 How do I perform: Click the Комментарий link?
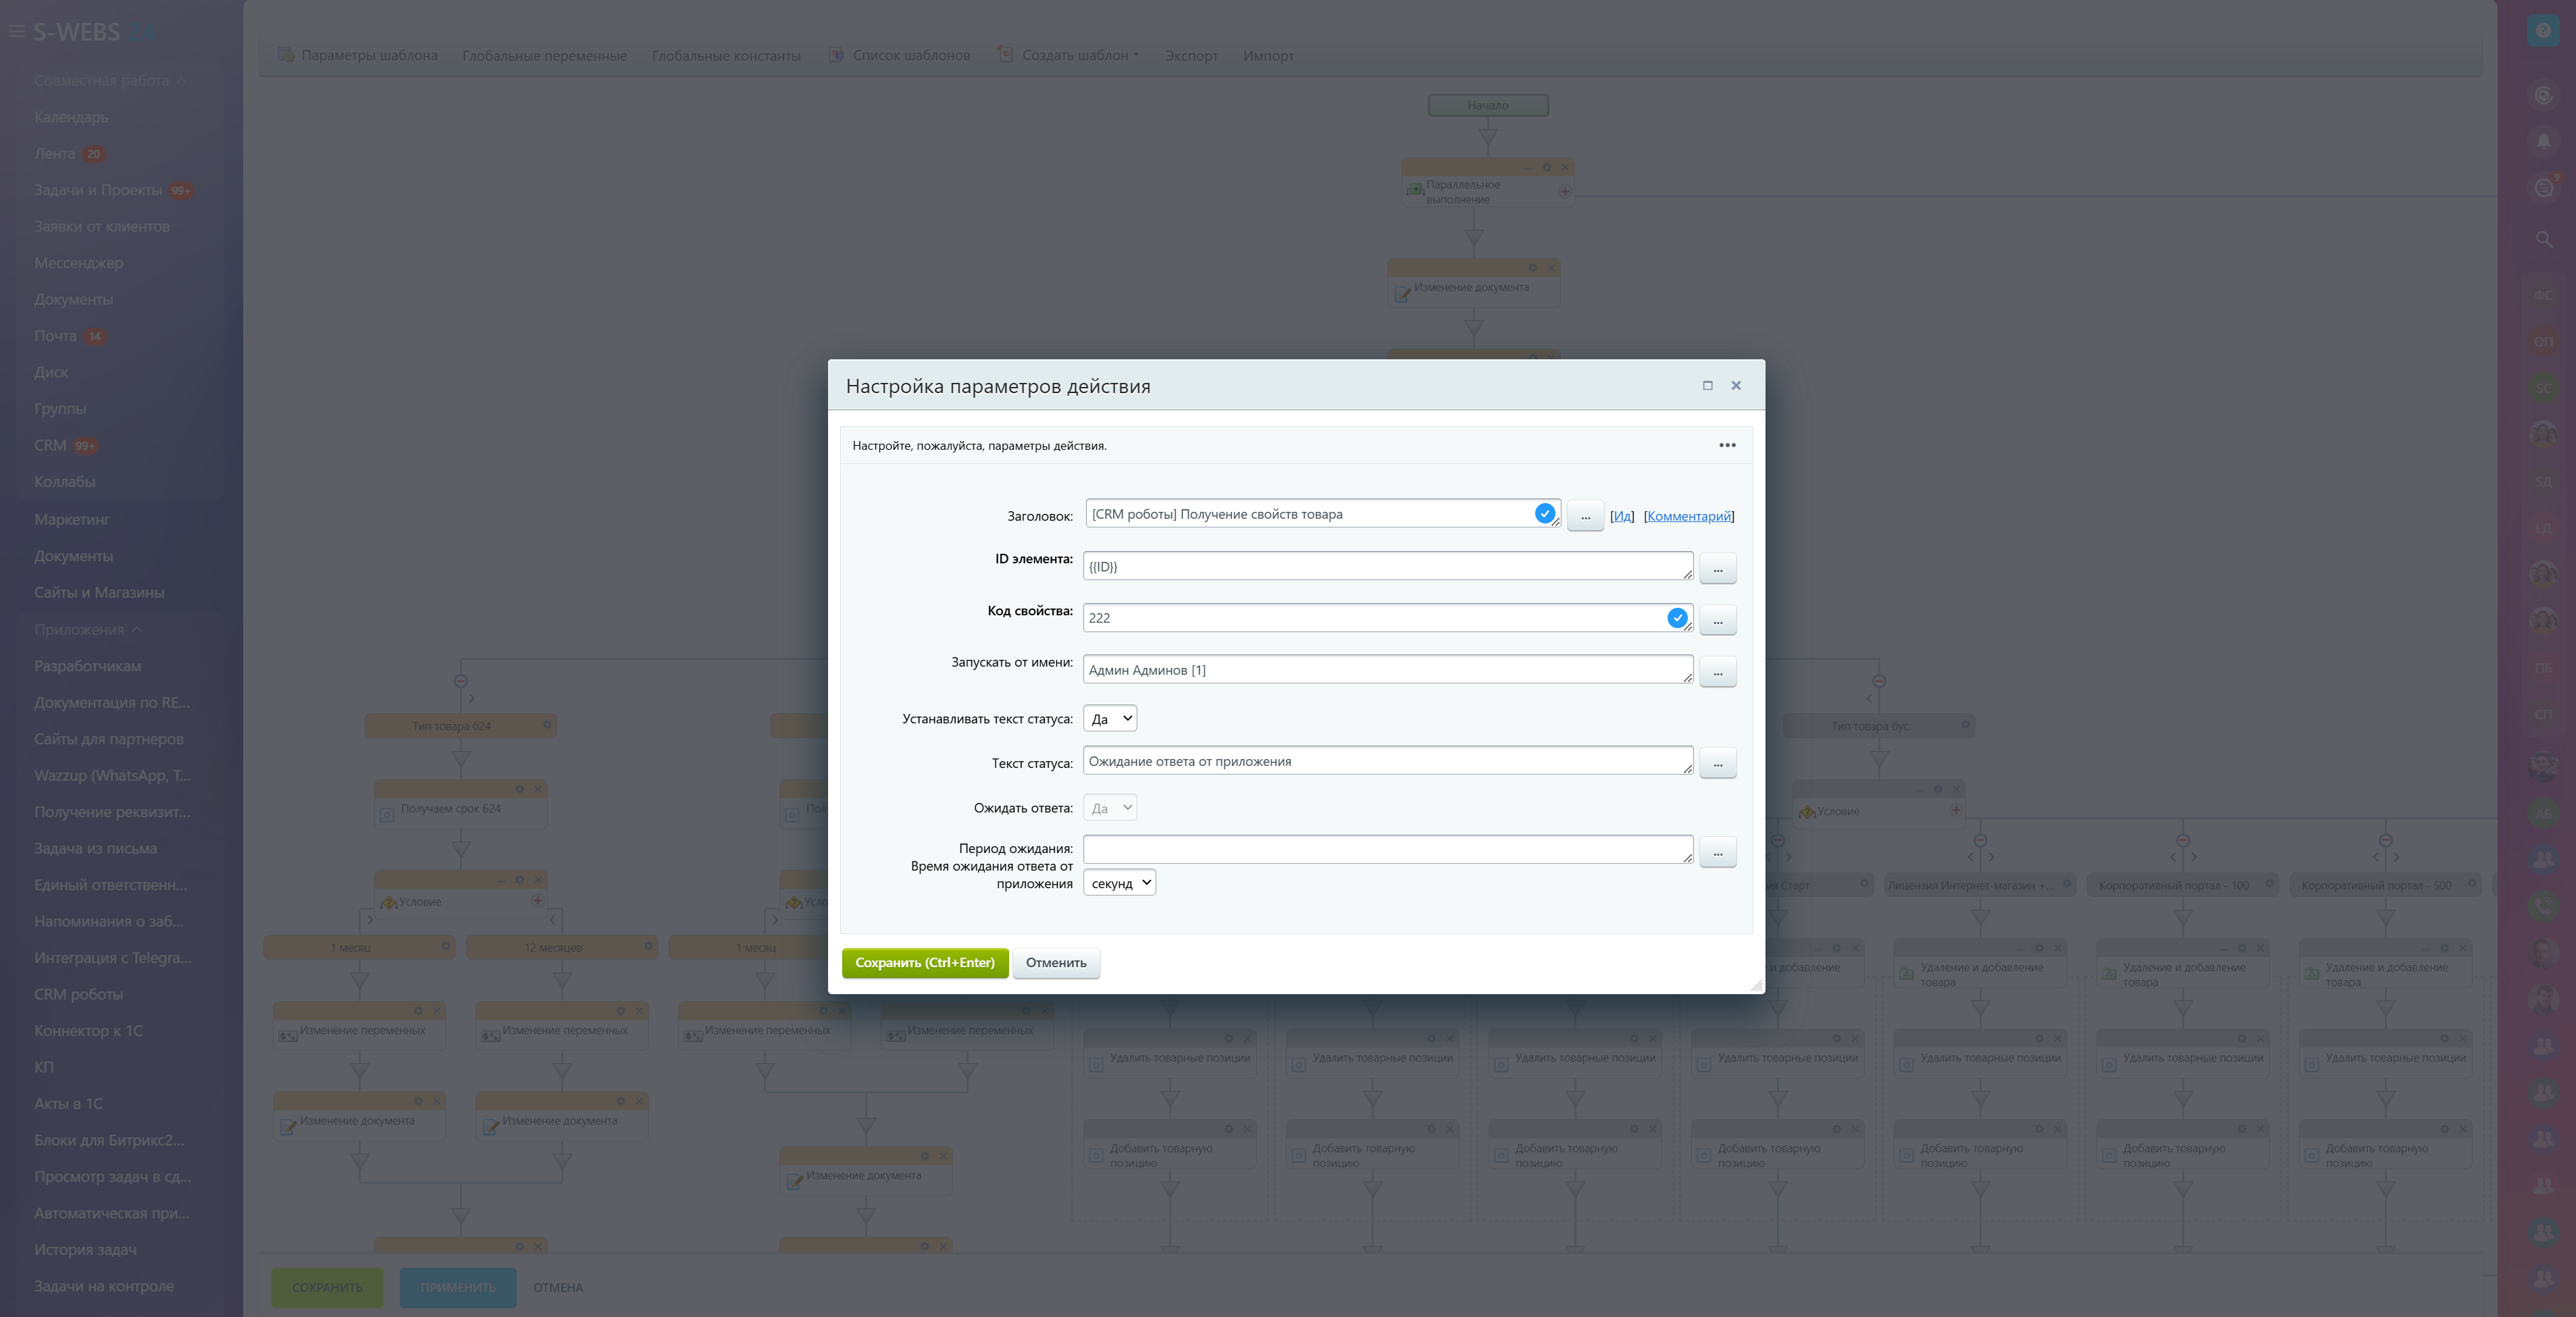pos(1688,516)
